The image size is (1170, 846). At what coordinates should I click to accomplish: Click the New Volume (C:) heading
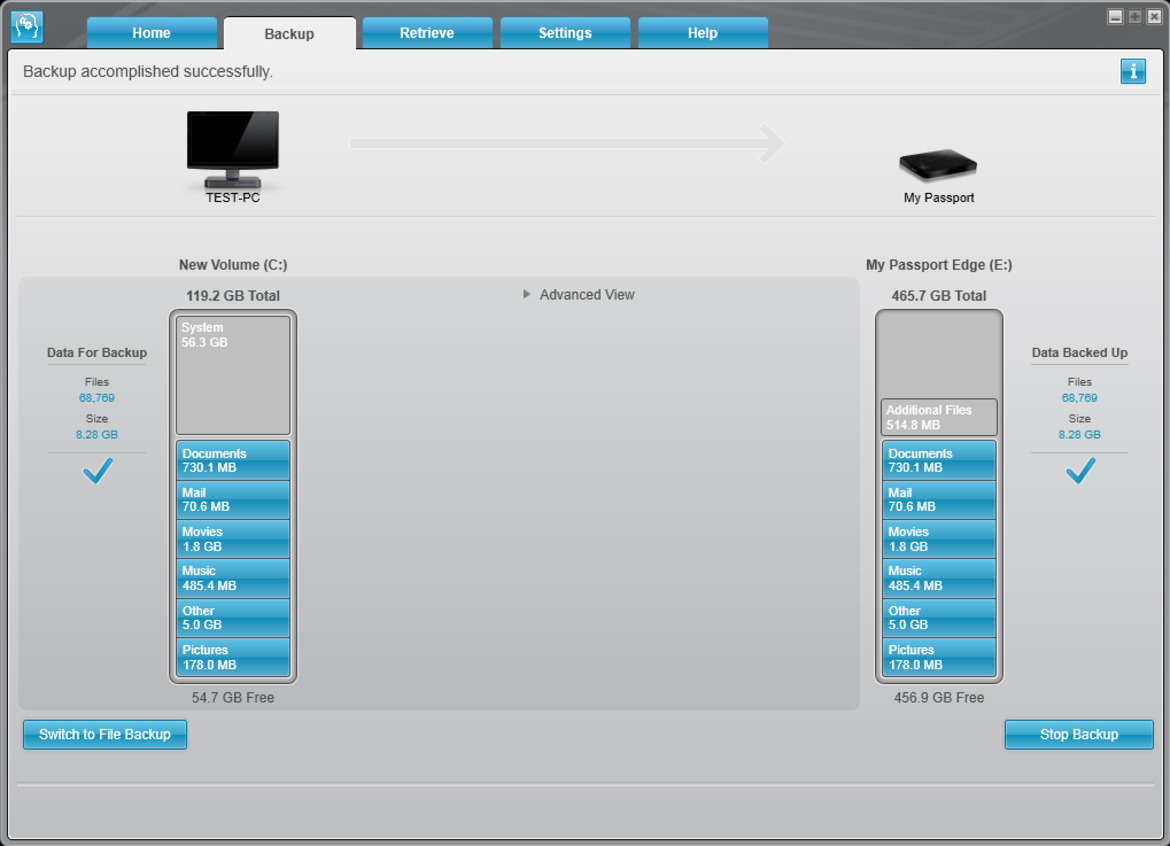[233, 265]
